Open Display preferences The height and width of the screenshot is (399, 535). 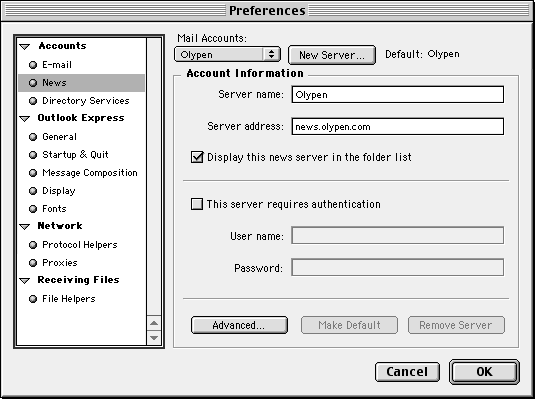click(x=82, y=191)
